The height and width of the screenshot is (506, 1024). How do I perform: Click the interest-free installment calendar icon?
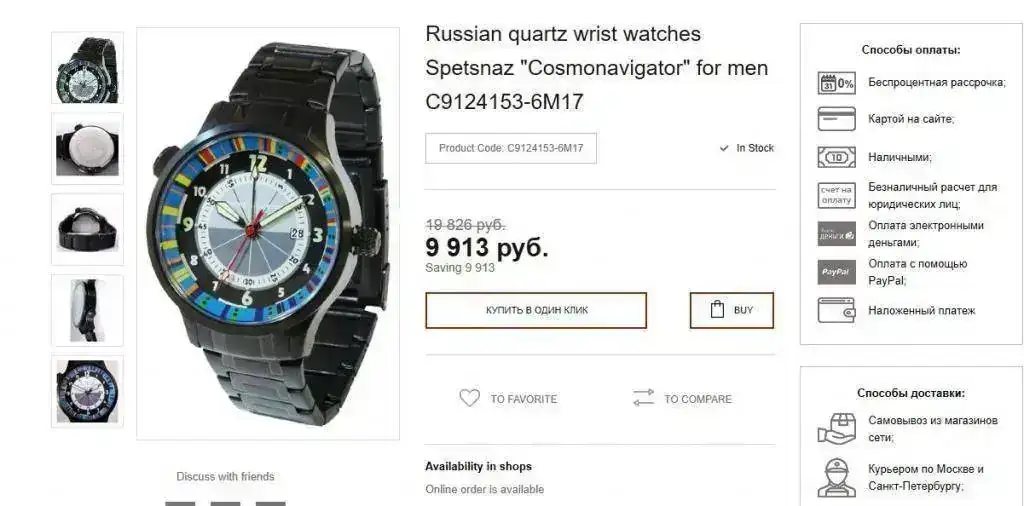click(x=837, y=83)
